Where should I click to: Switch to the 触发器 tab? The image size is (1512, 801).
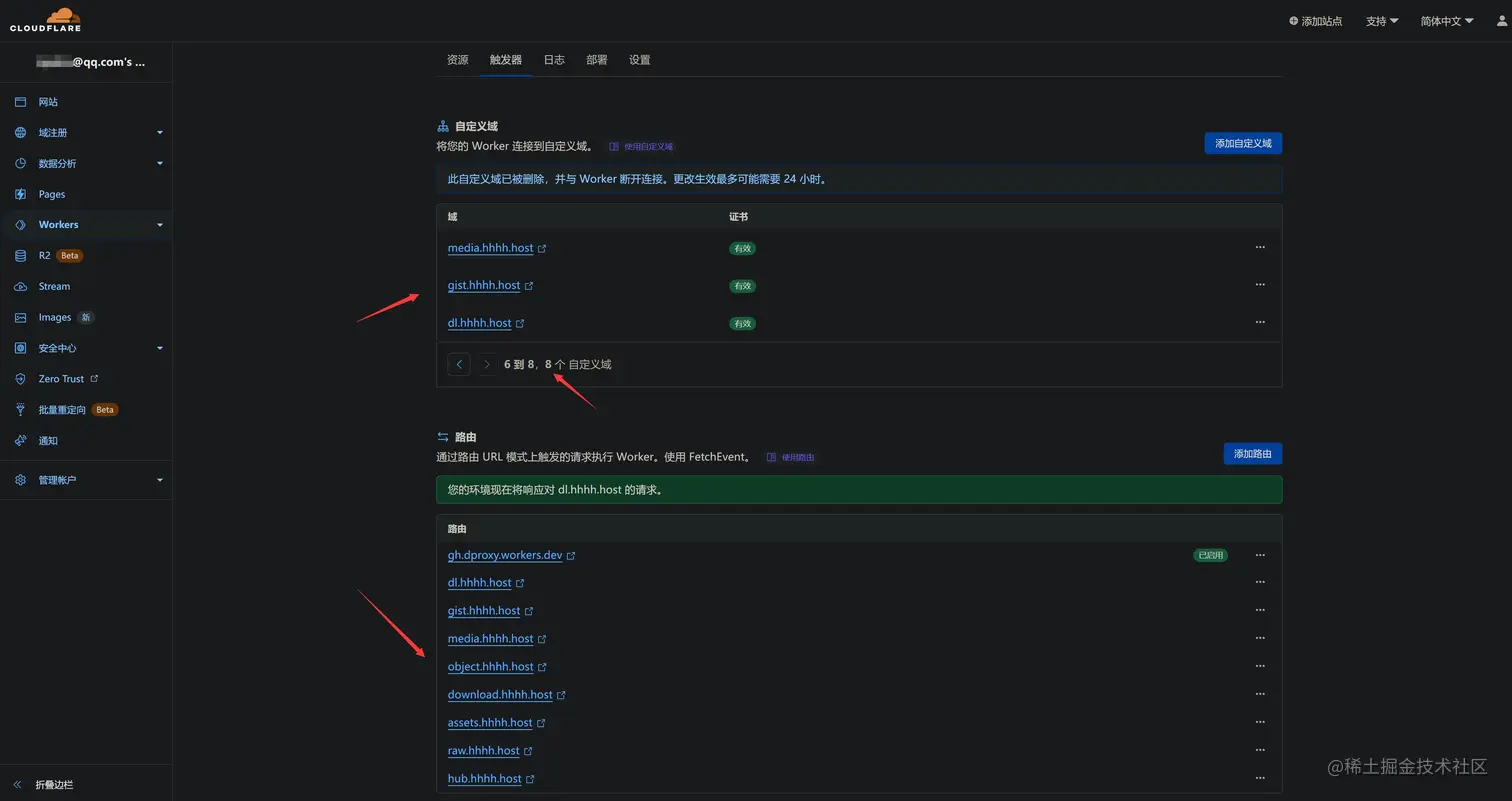point(506,60)
